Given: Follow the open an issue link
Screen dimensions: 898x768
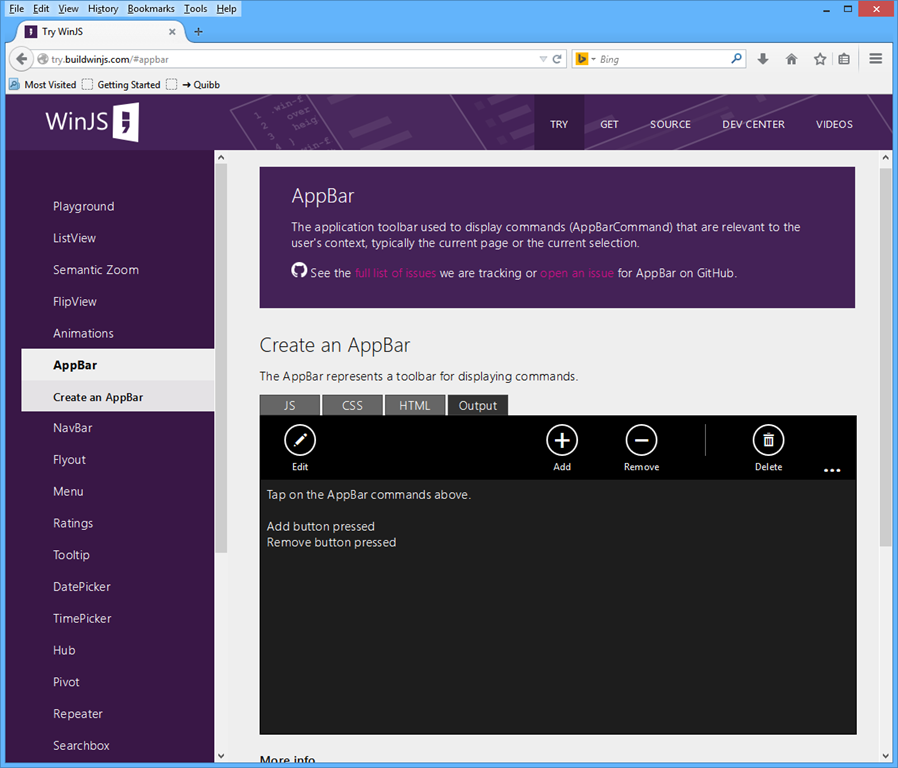Looking at the screenshot, I should pos(577,273).
